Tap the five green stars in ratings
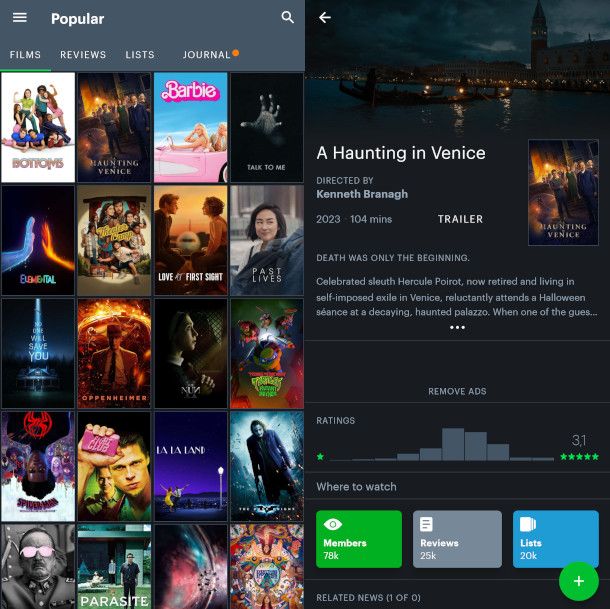This screenshot has width=610, height=609. pos(579,456)
